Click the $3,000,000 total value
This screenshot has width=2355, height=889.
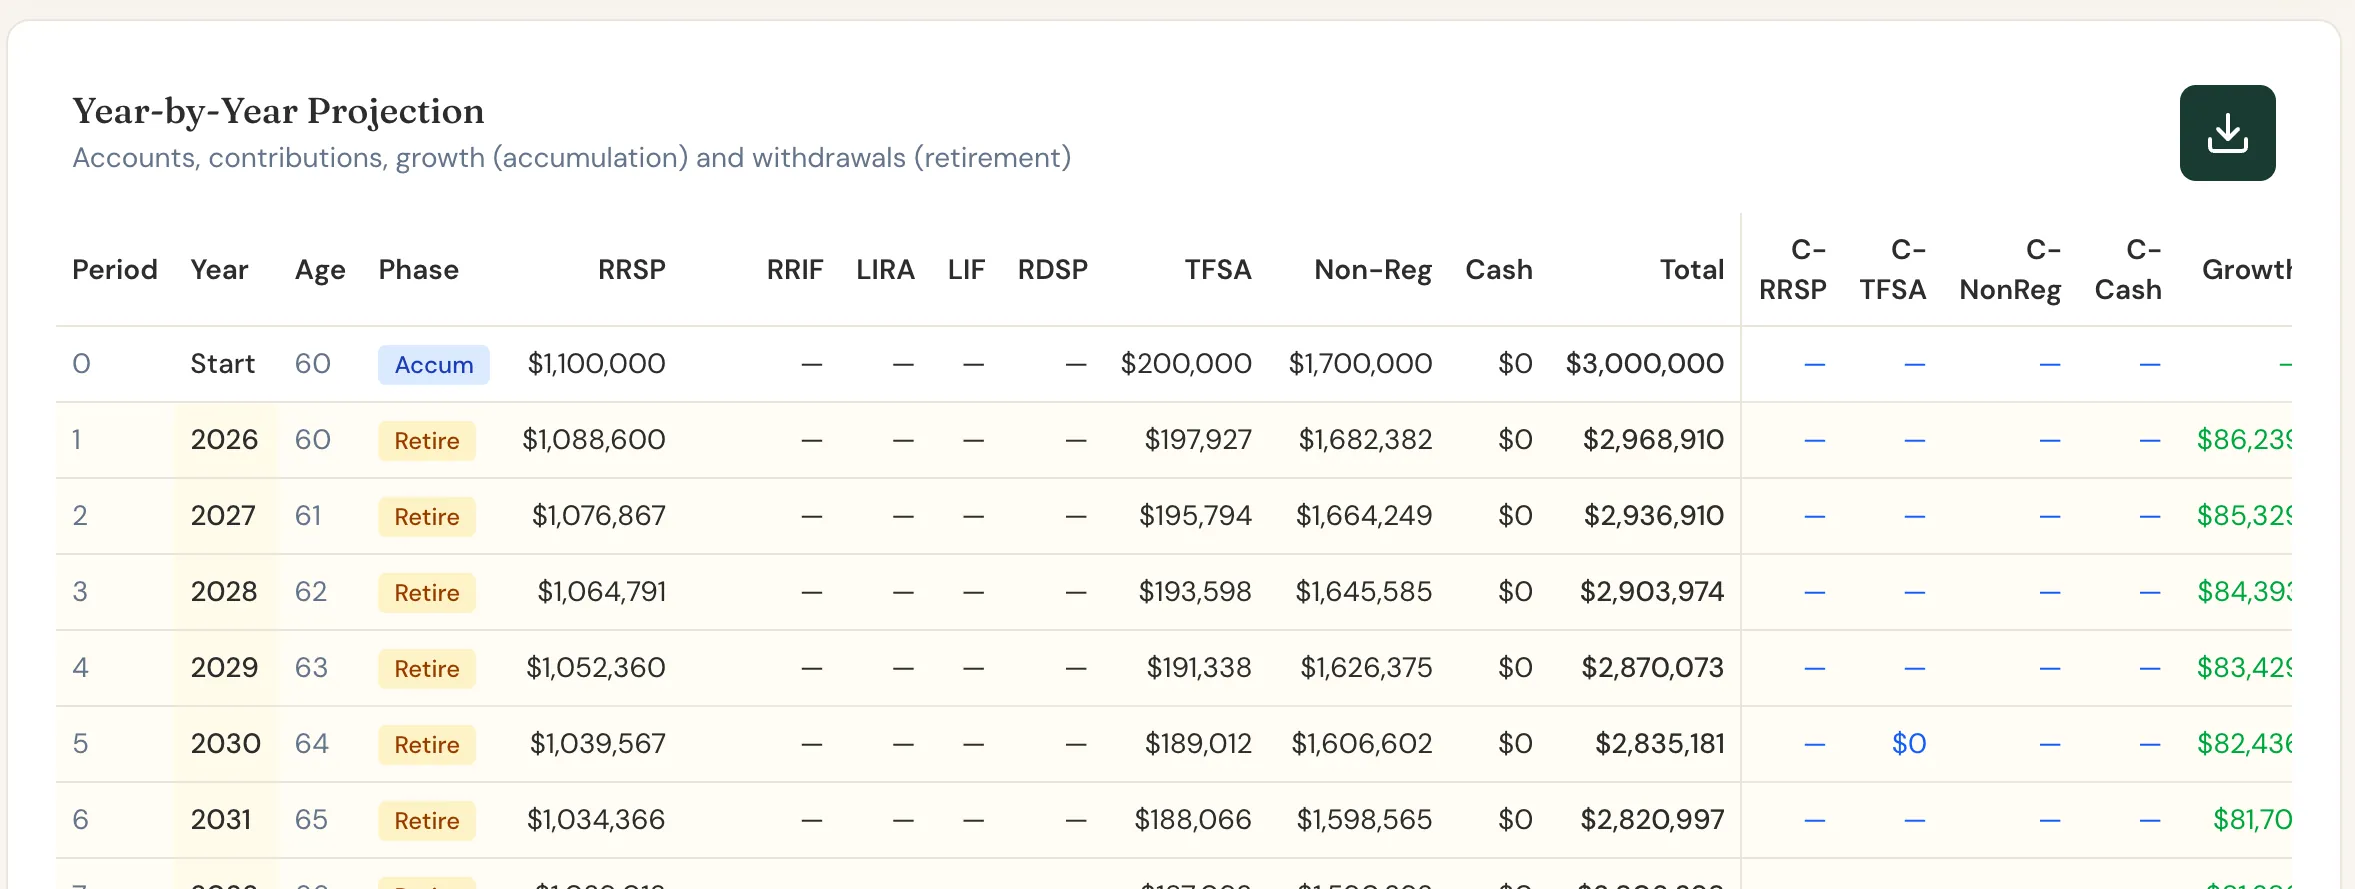tap(1645, 364)
